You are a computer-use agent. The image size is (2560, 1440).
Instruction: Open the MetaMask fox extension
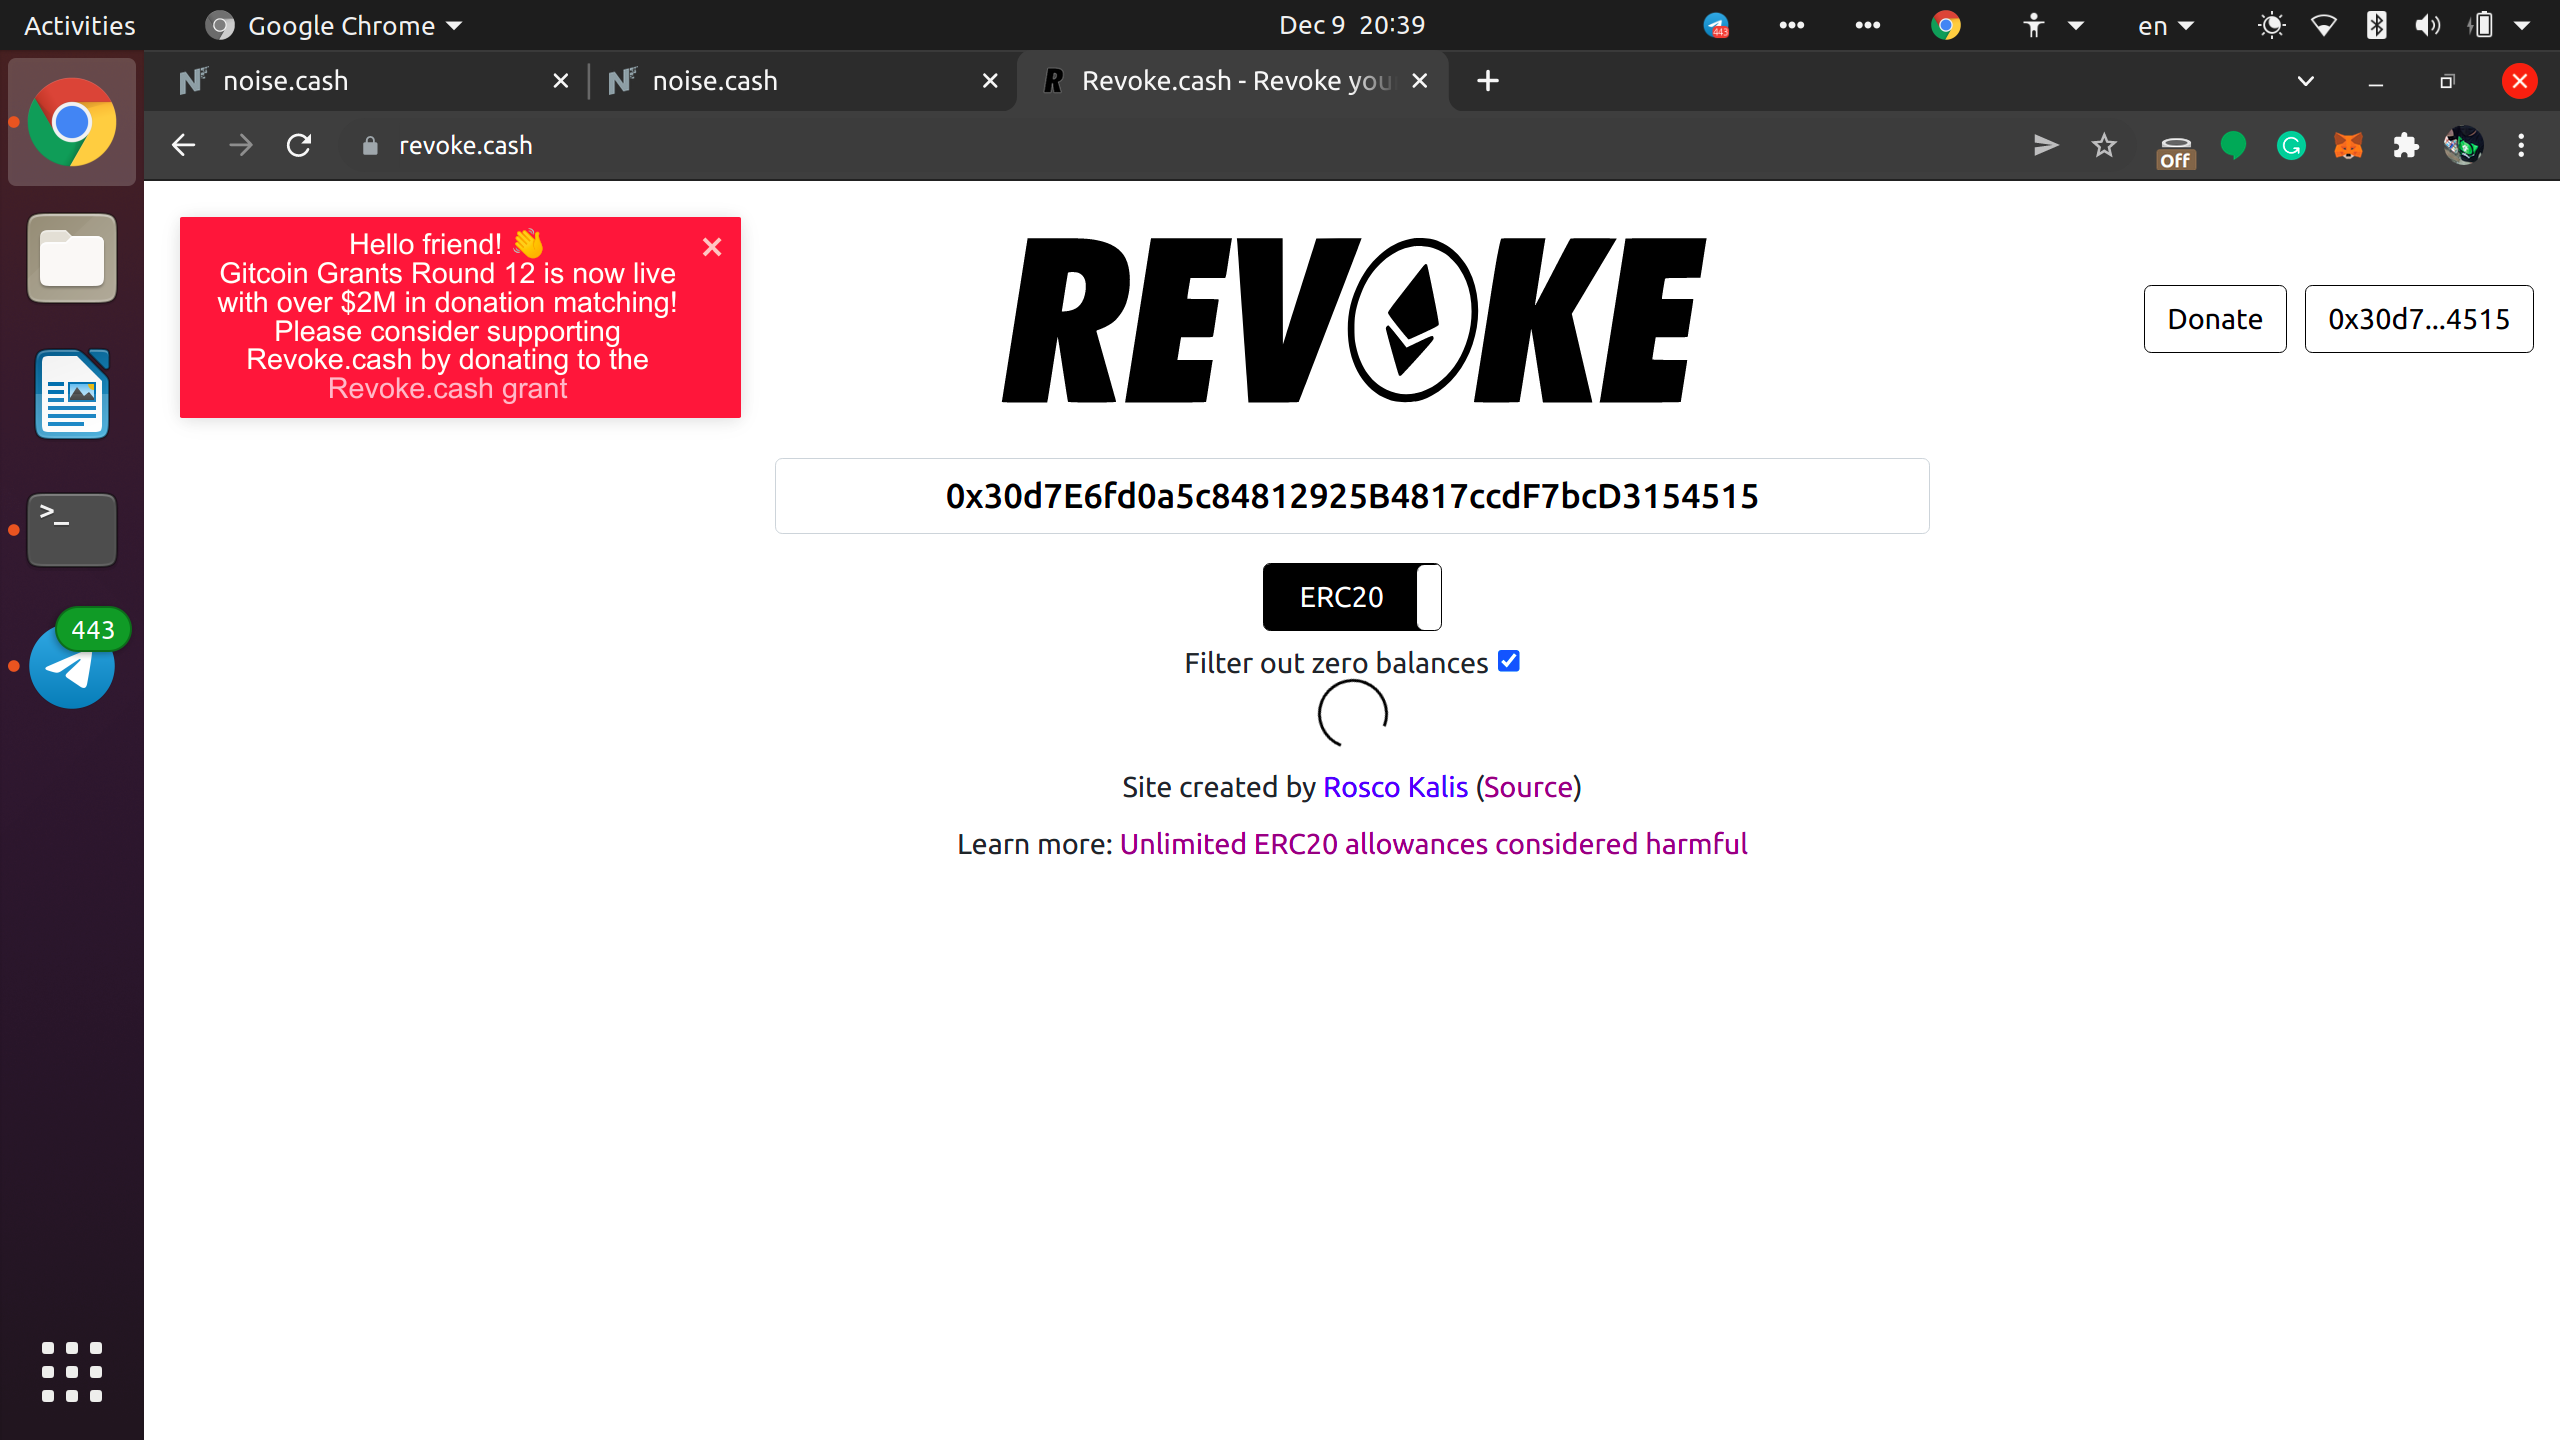2348,146
